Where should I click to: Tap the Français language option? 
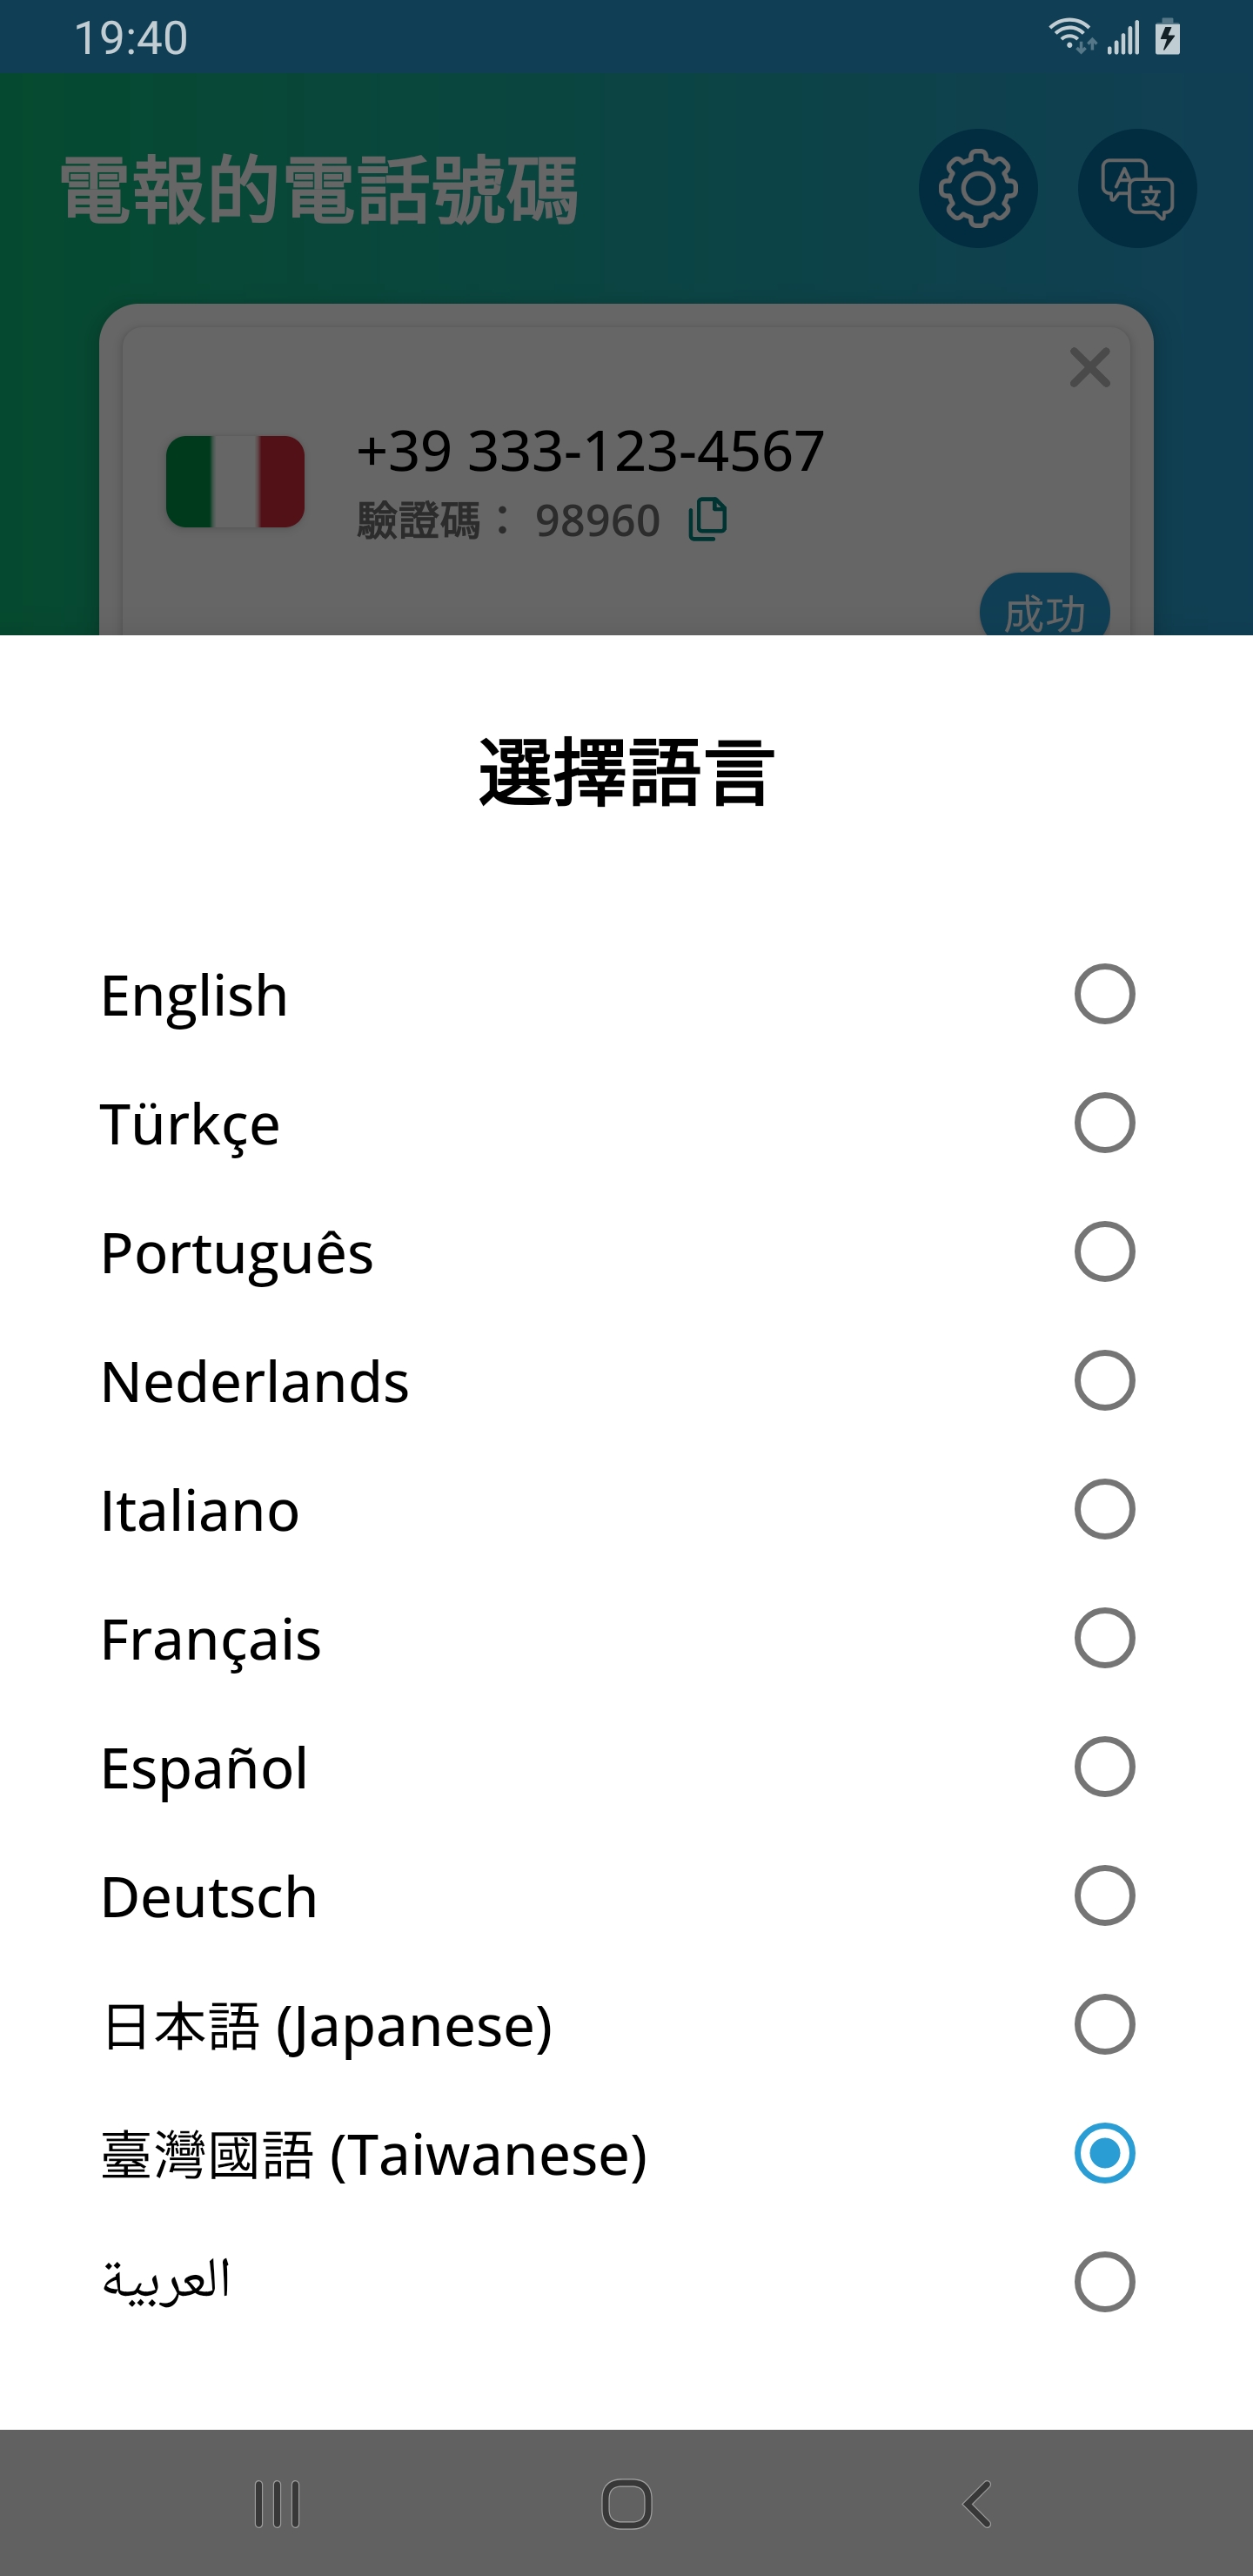coord(211,1639)
